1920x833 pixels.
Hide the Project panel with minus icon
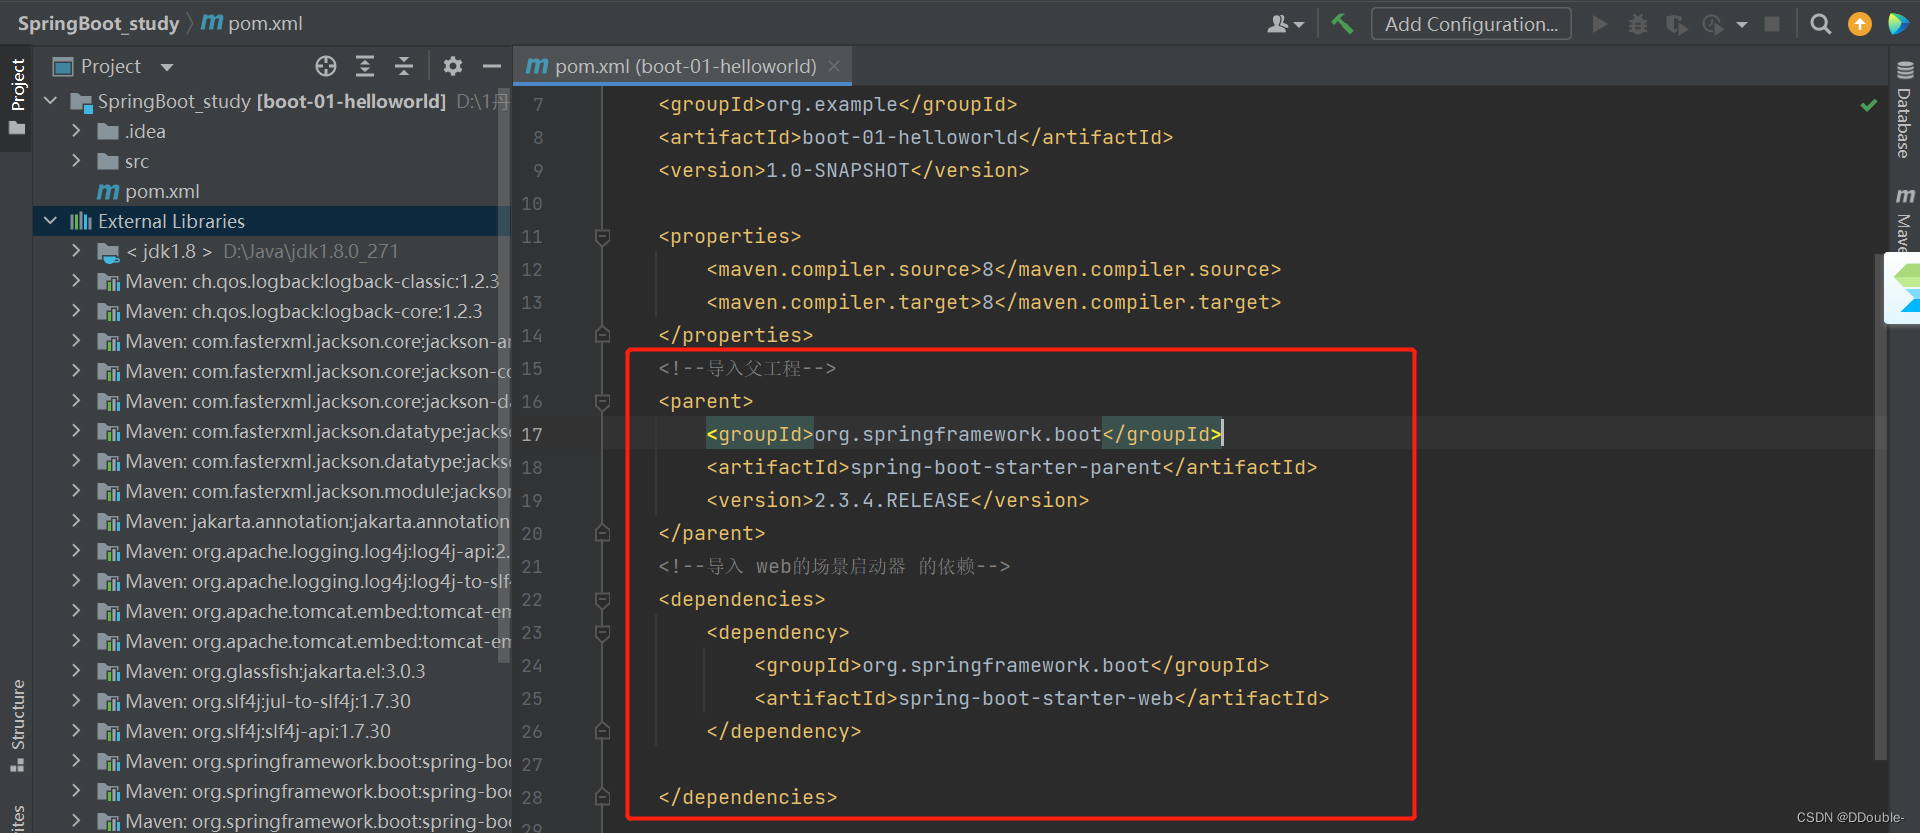point(491,66)
